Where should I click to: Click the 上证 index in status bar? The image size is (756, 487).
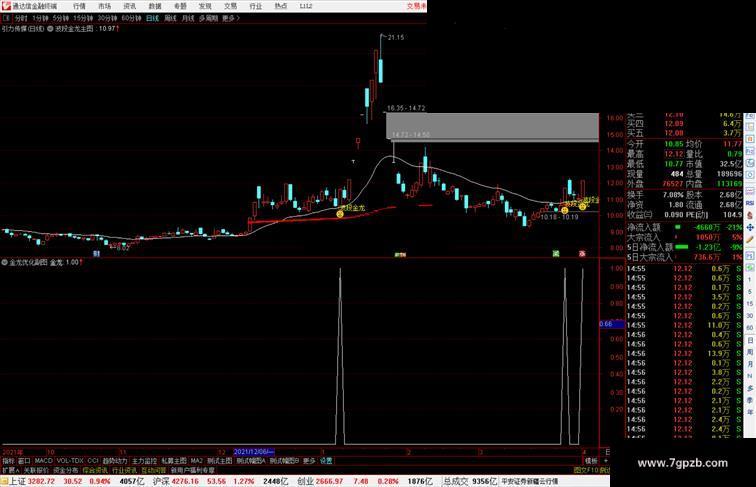[18, 481]
